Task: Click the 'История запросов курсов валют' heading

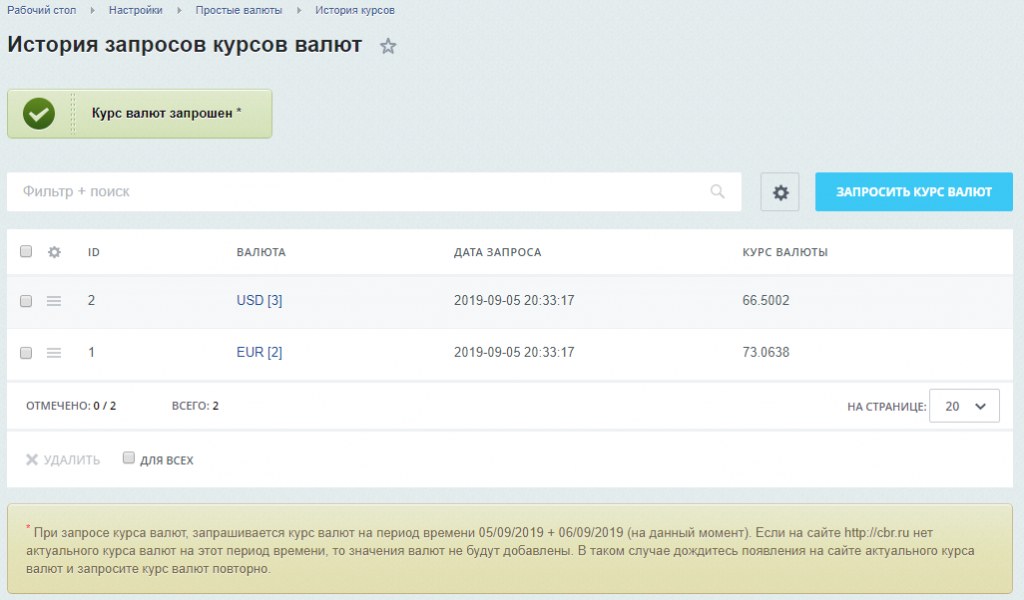Action: click(184, 44)
